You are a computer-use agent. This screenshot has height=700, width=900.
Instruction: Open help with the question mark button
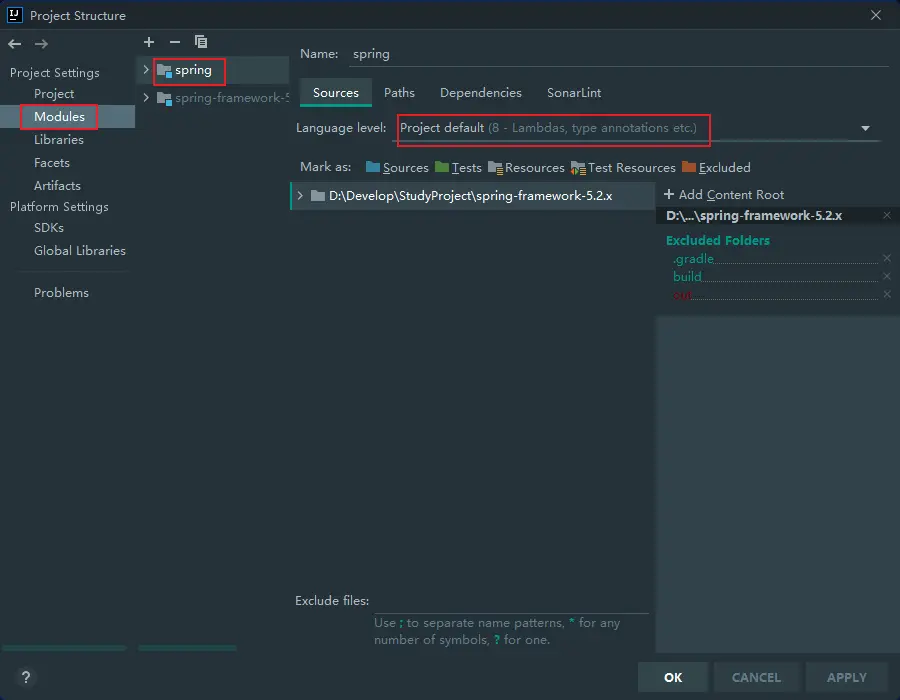pyautogui.click(x=26, y=677)
